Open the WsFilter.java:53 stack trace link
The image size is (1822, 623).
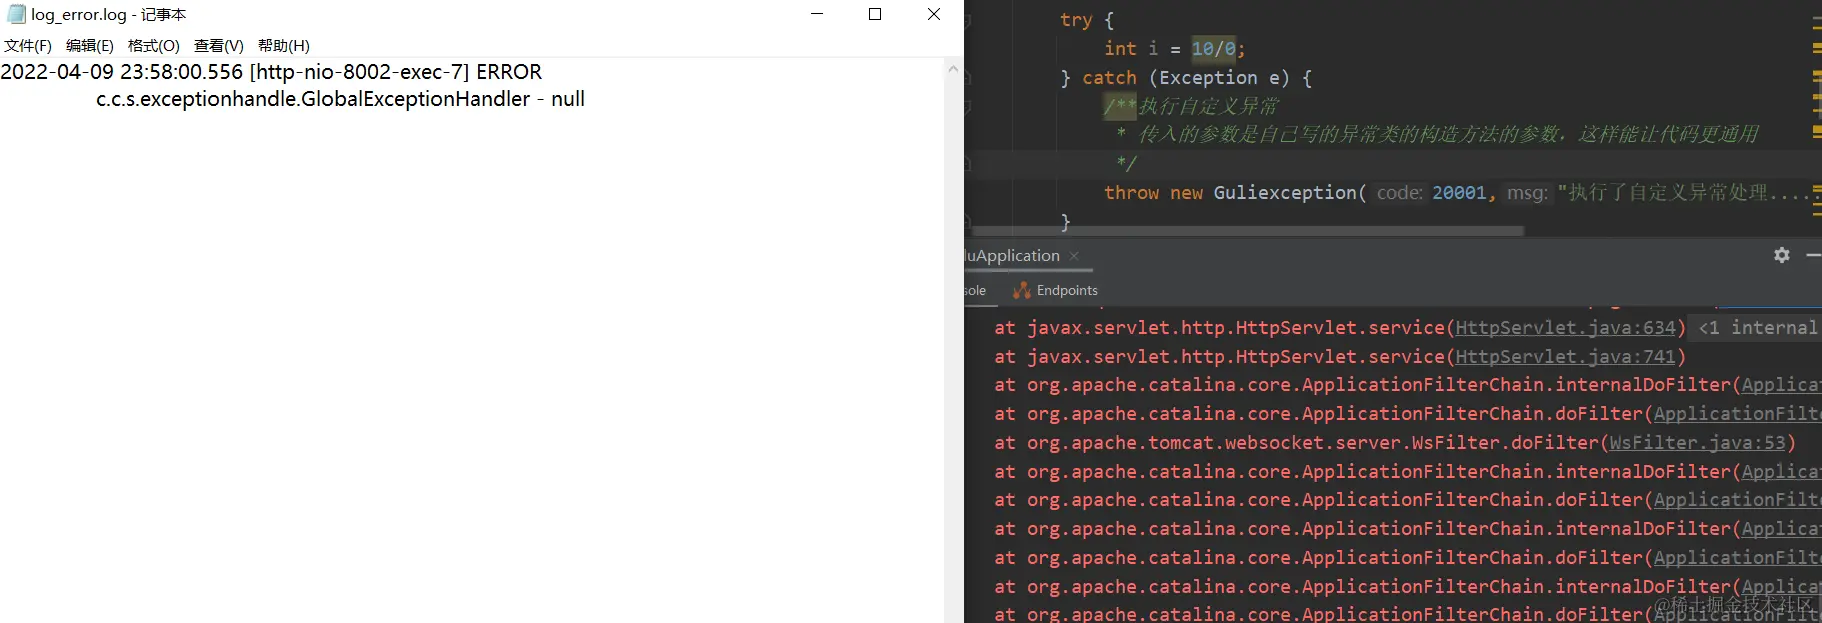pyautogui.click(x=1697, y=443)
